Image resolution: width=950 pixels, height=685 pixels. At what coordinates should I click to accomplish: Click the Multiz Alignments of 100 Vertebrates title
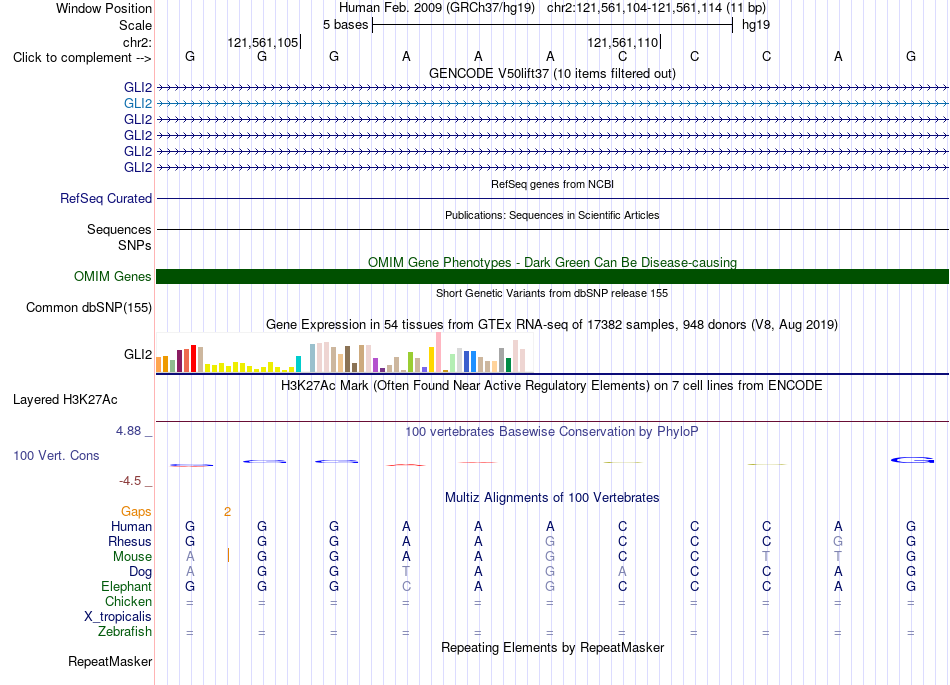pos(552,498)
